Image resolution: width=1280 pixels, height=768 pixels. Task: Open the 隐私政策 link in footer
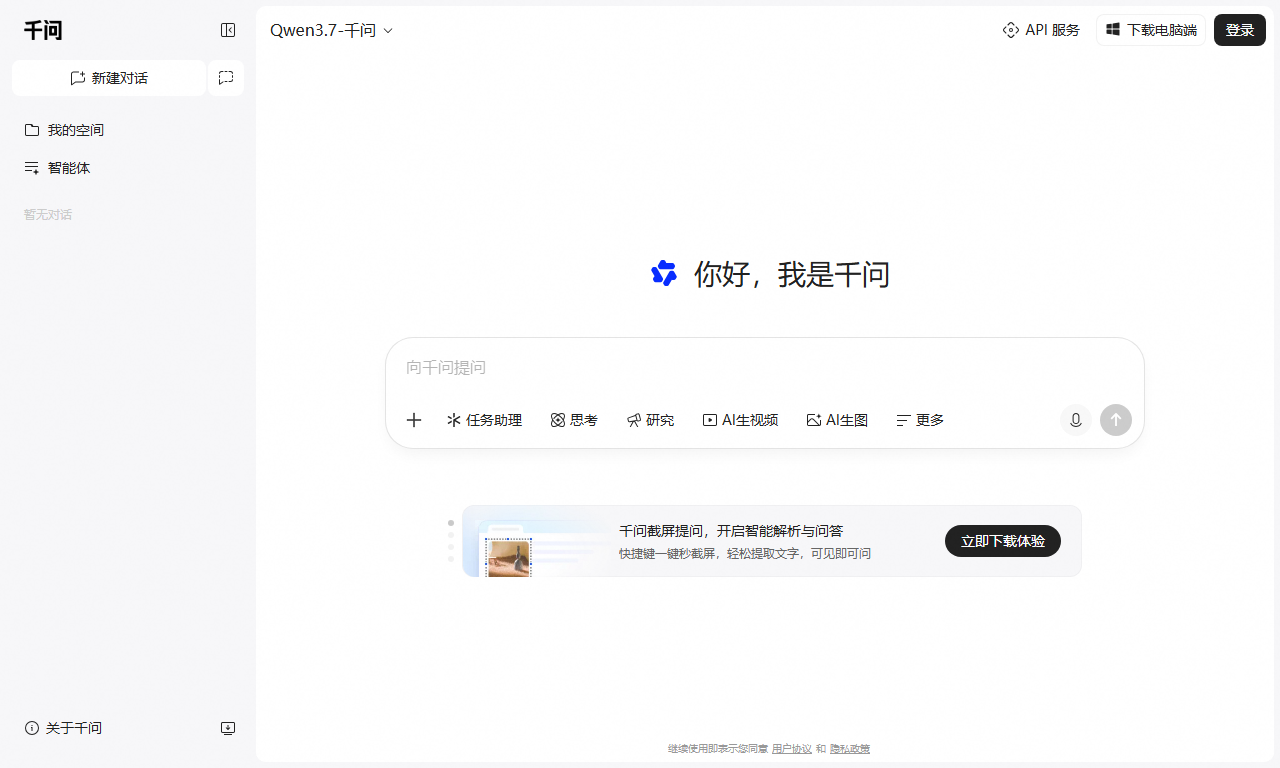coord(850,749)
